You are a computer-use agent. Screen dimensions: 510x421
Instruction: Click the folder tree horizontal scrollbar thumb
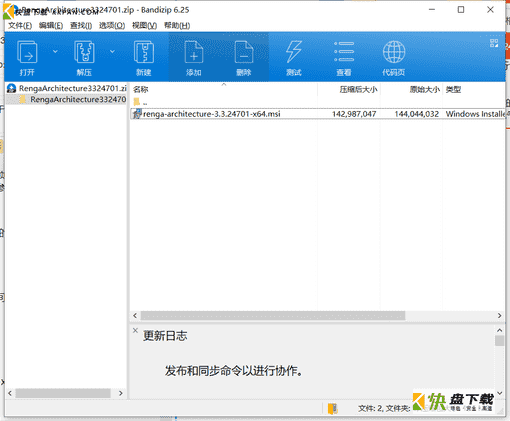(x=63, y=393)
